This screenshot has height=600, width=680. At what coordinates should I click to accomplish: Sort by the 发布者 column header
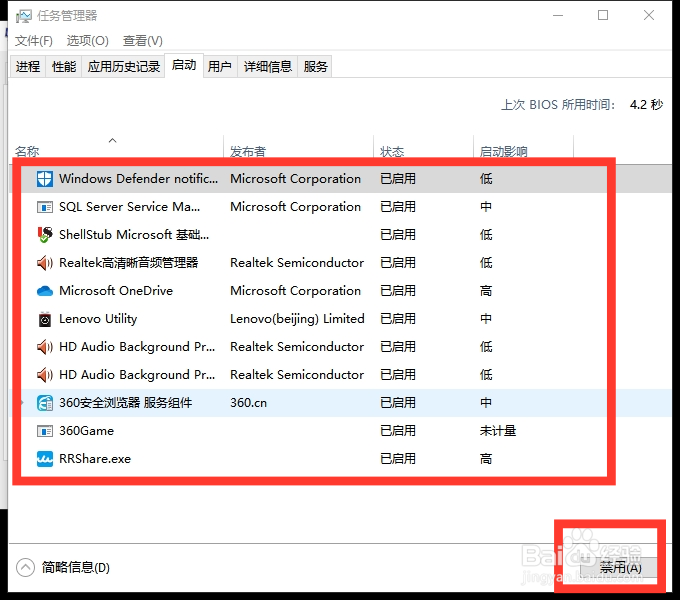click(248, 151)
